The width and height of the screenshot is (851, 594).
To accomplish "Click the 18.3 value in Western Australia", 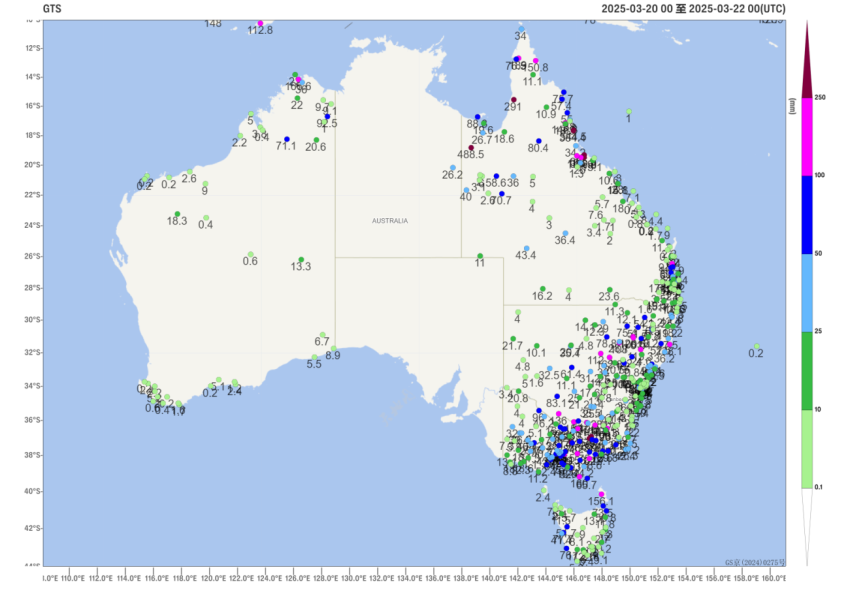I will [x=177, y=221].
